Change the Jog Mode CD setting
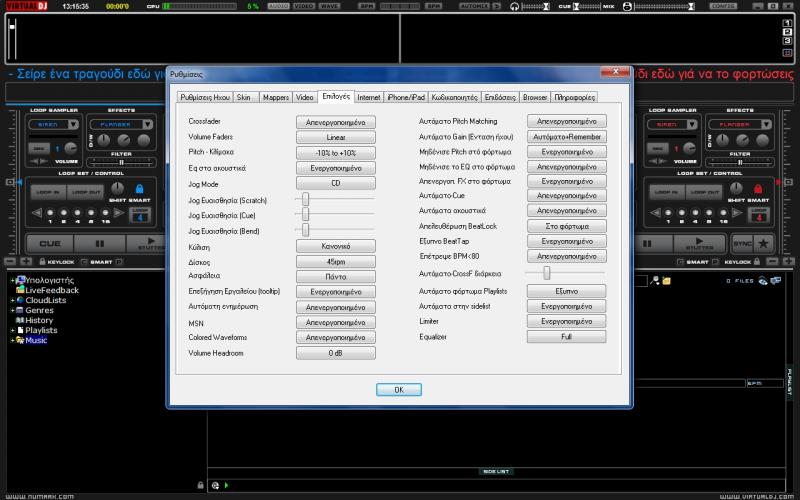This screenshot has width=800, height=500. pos(336,183)
